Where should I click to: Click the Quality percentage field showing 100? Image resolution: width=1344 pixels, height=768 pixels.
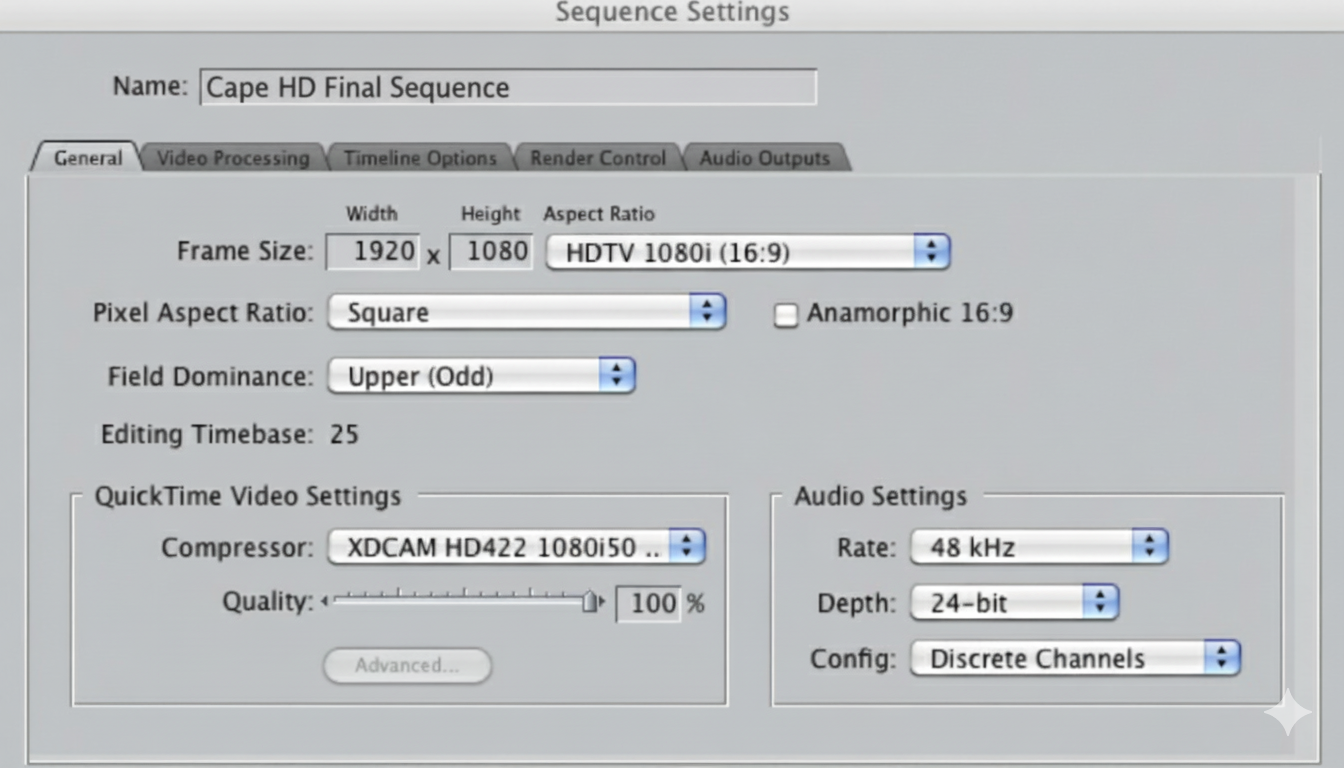pyautogui.click(x=649, y=602)
